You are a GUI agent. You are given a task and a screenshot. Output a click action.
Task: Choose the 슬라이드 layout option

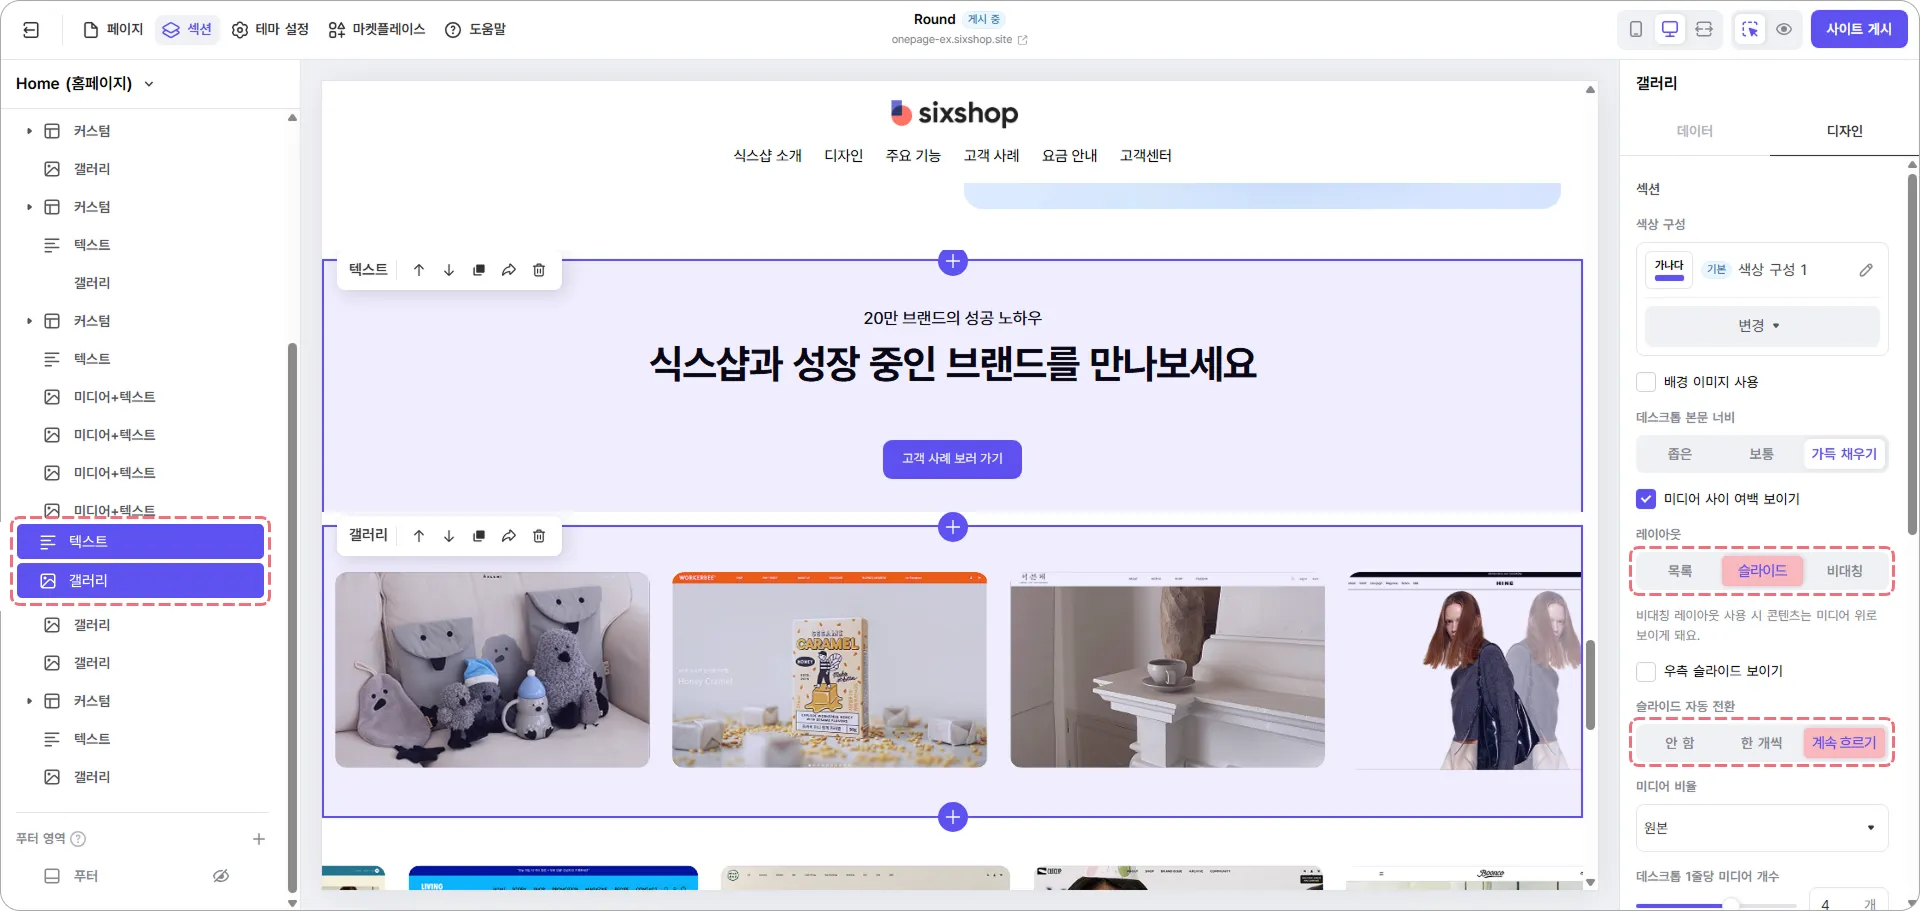coord(1762,571)
